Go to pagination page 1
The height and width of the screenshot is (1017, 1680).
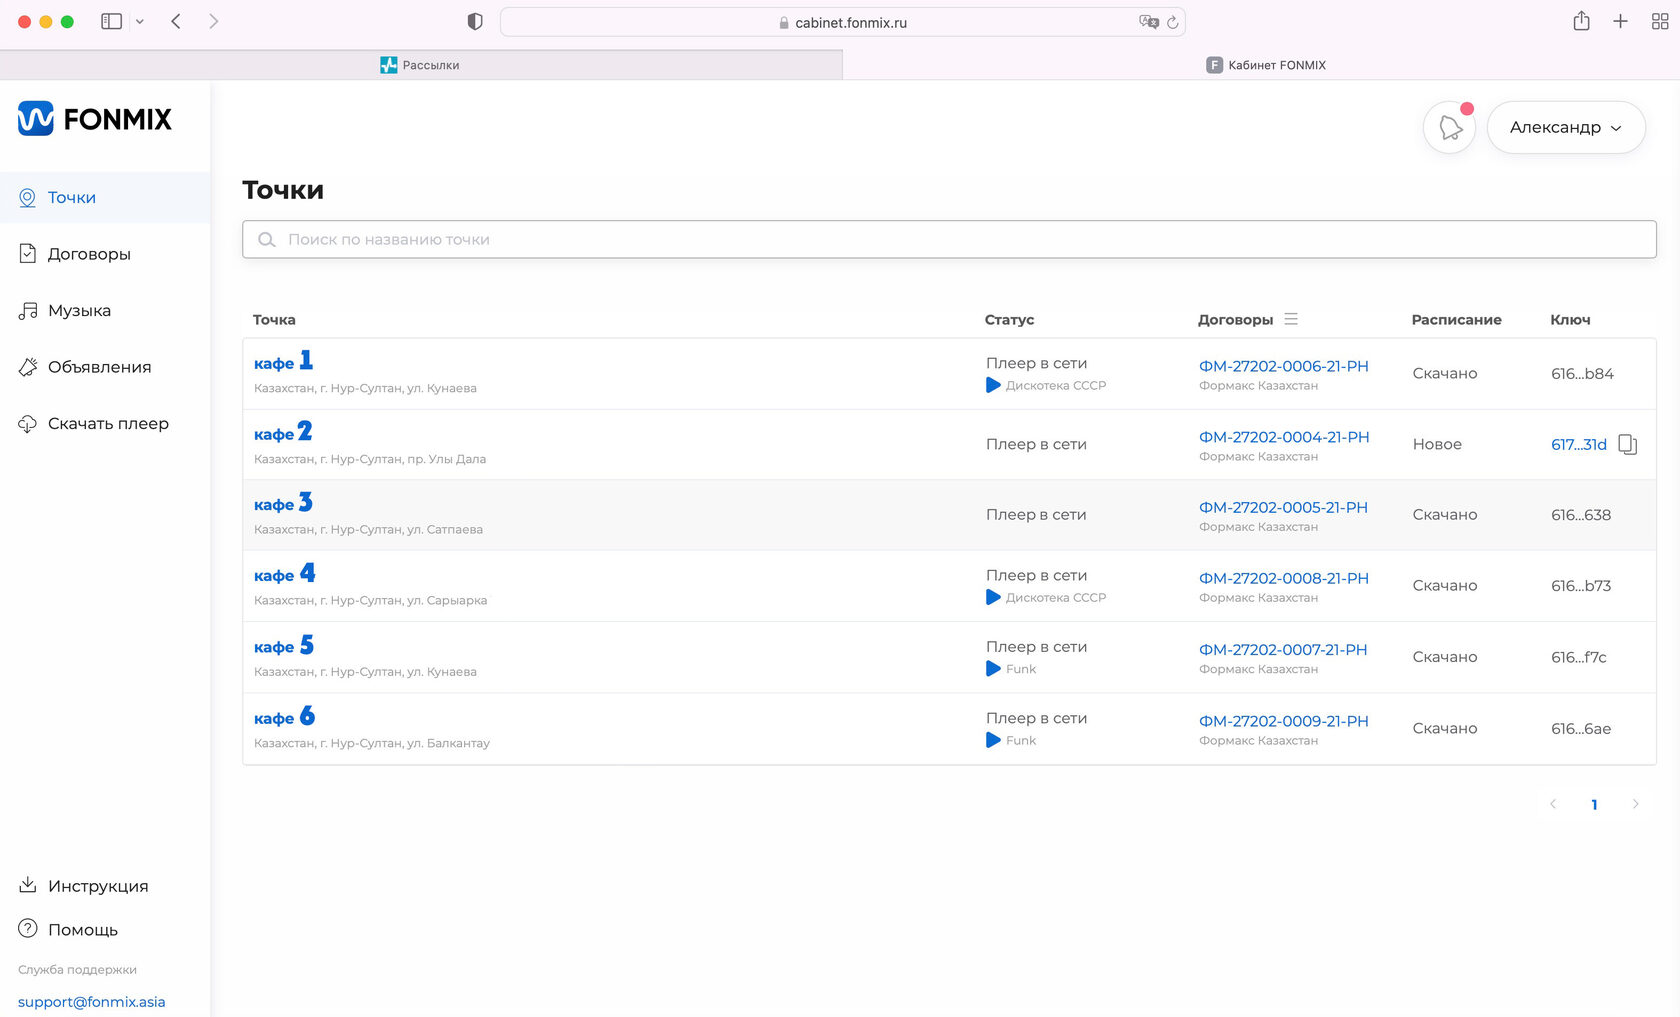tap(1594, 804)
